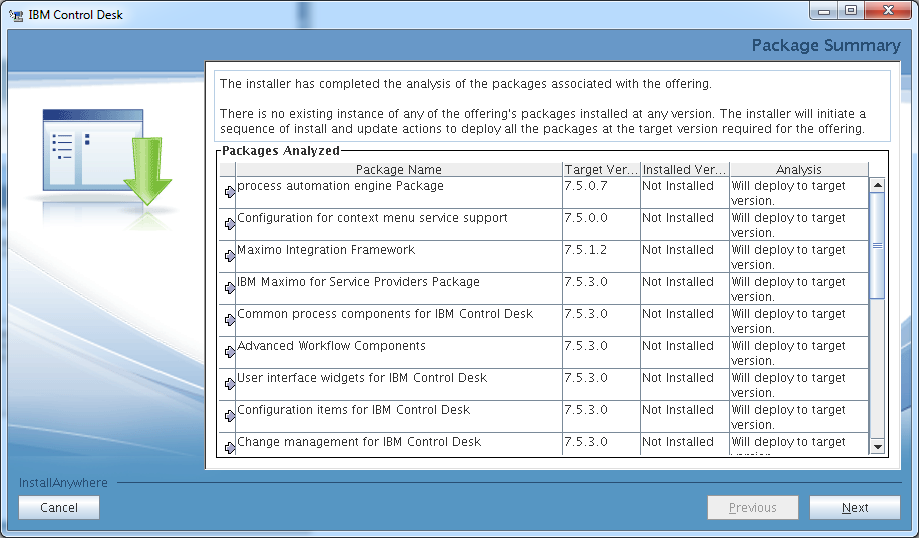The height and width of the screenshot is (538, 919).
Task: Click the scrollbar up arrow in package table
Action: pos(877,185)
